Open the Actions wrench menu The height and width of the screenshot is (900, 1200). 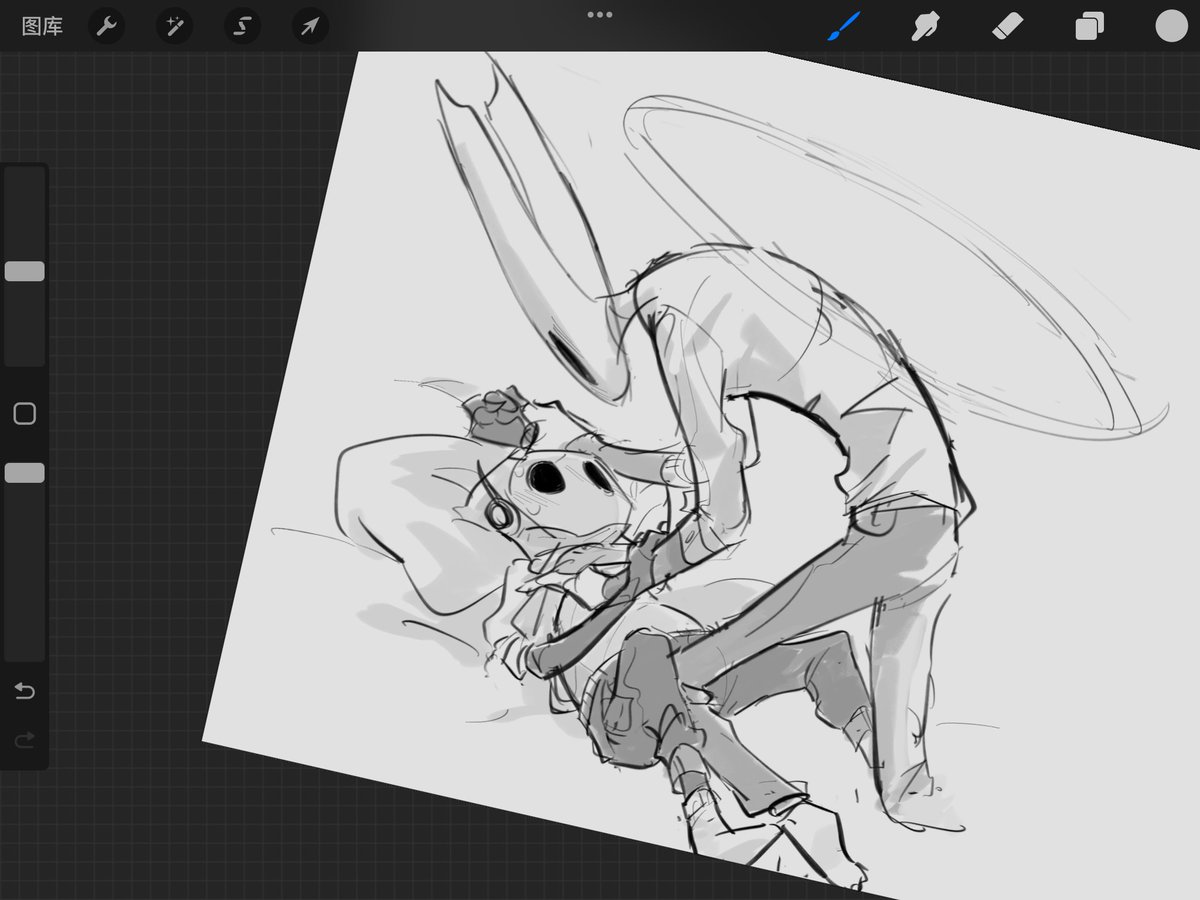tap(106, 26)
